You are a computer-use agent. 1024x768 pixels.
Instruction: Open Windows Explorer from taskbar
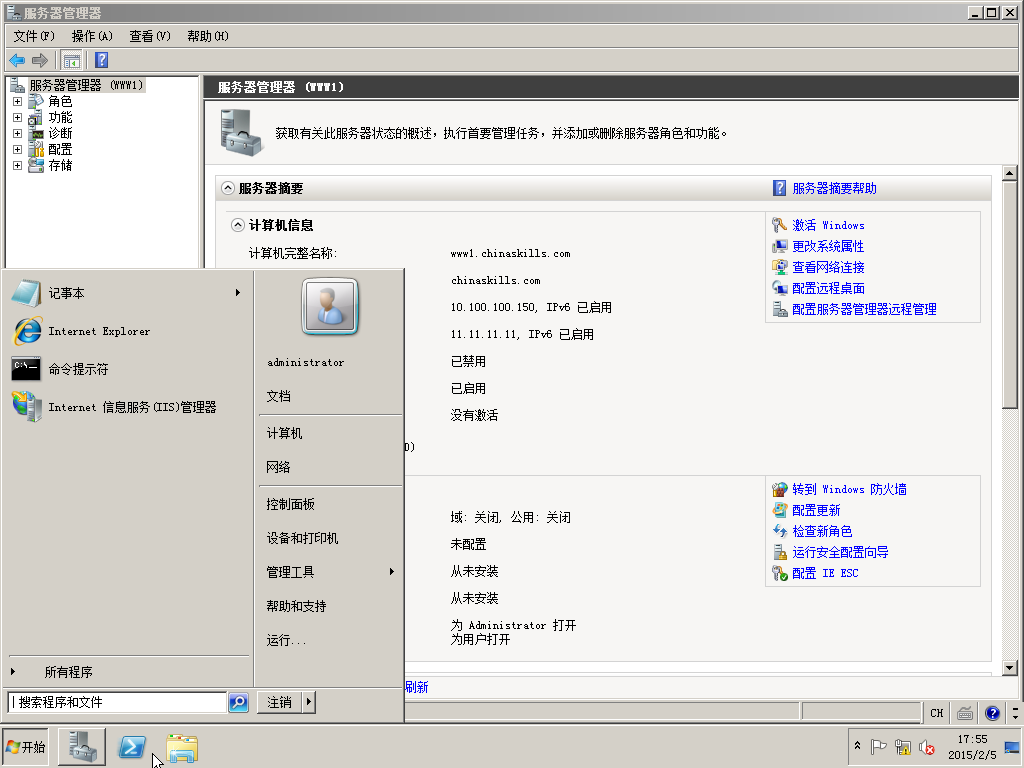[182, 748]
